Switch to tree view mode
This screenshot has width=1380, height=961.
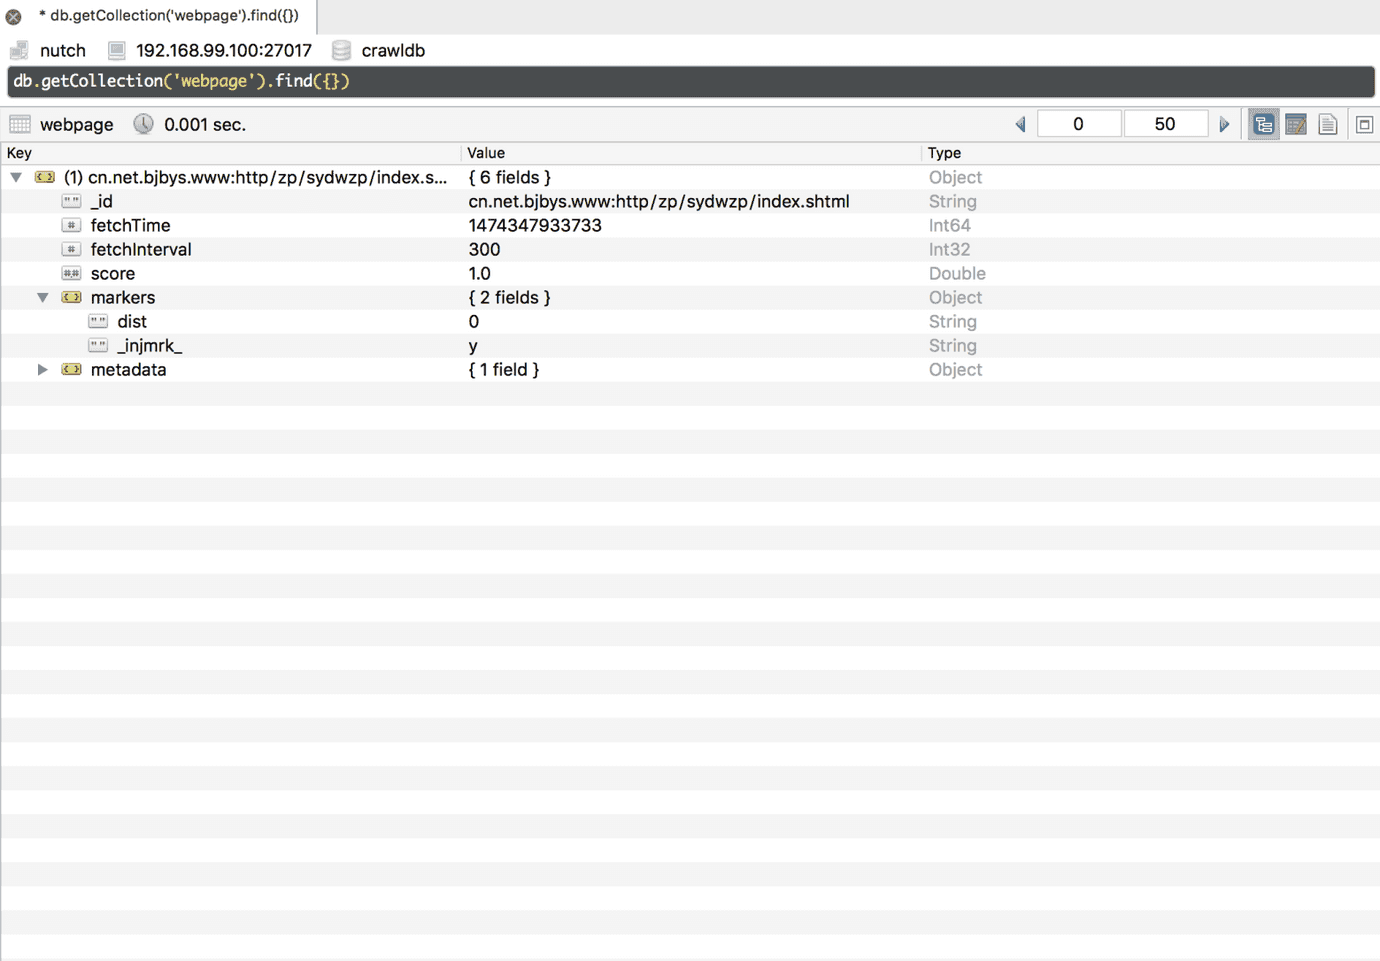[x=1264, y=125]
